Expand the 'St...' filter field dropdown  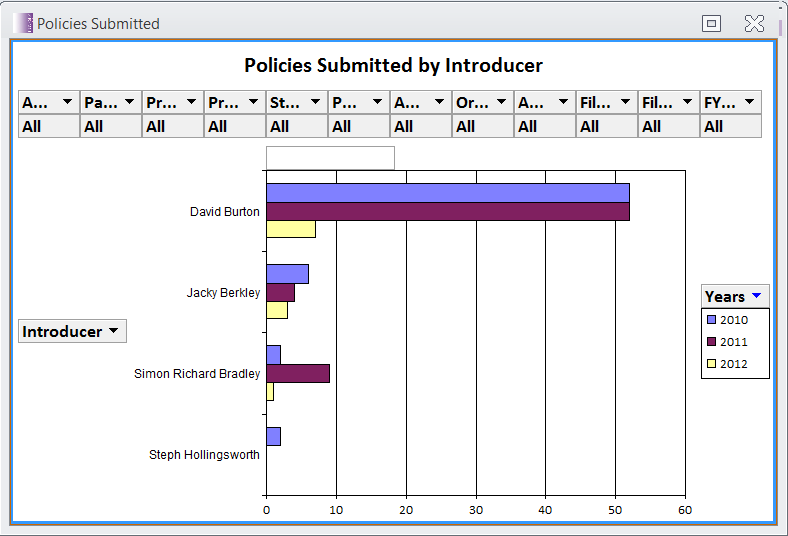315,102
